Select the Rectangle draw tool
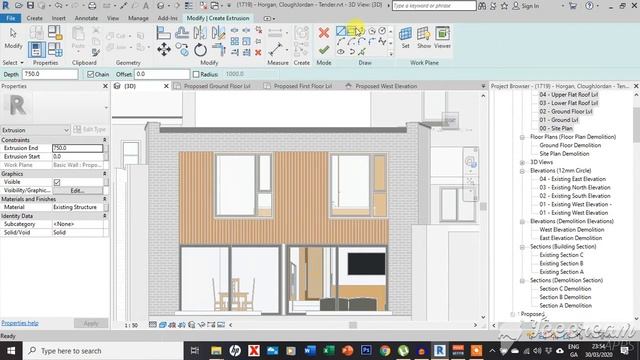This screenshot has height=360, width=640. [x=351, y=31]
